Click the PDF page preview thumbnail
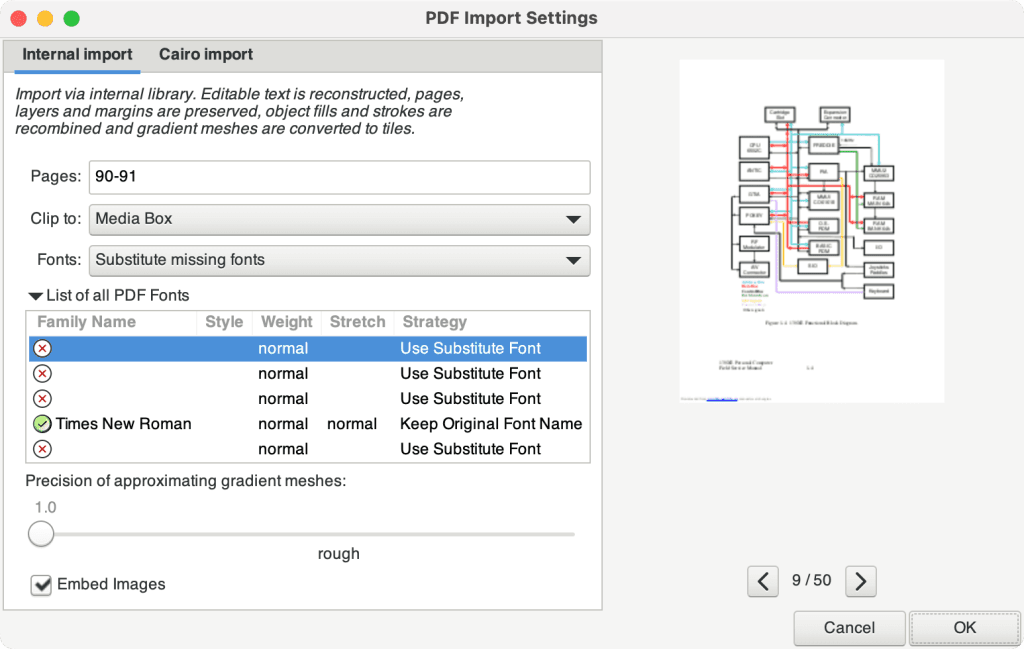 click(x=811, y=231)
